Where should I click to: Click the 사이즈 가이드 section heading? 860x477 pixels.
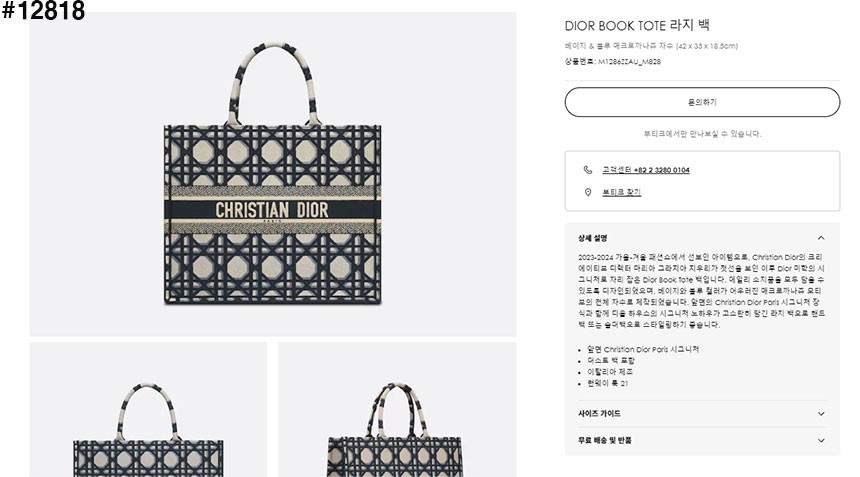[599, 414]
